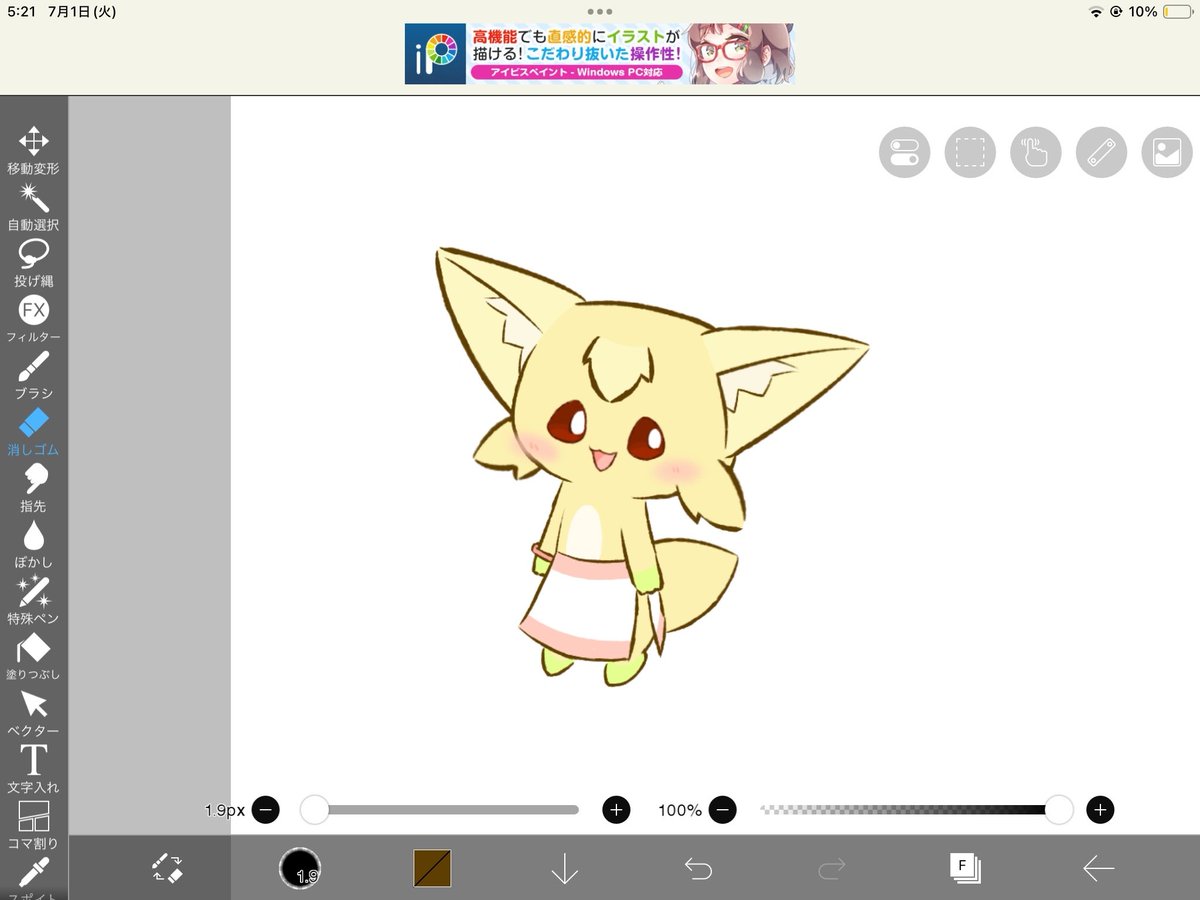
Task: Click the brush thickness slider track
Action: point(440,809)
